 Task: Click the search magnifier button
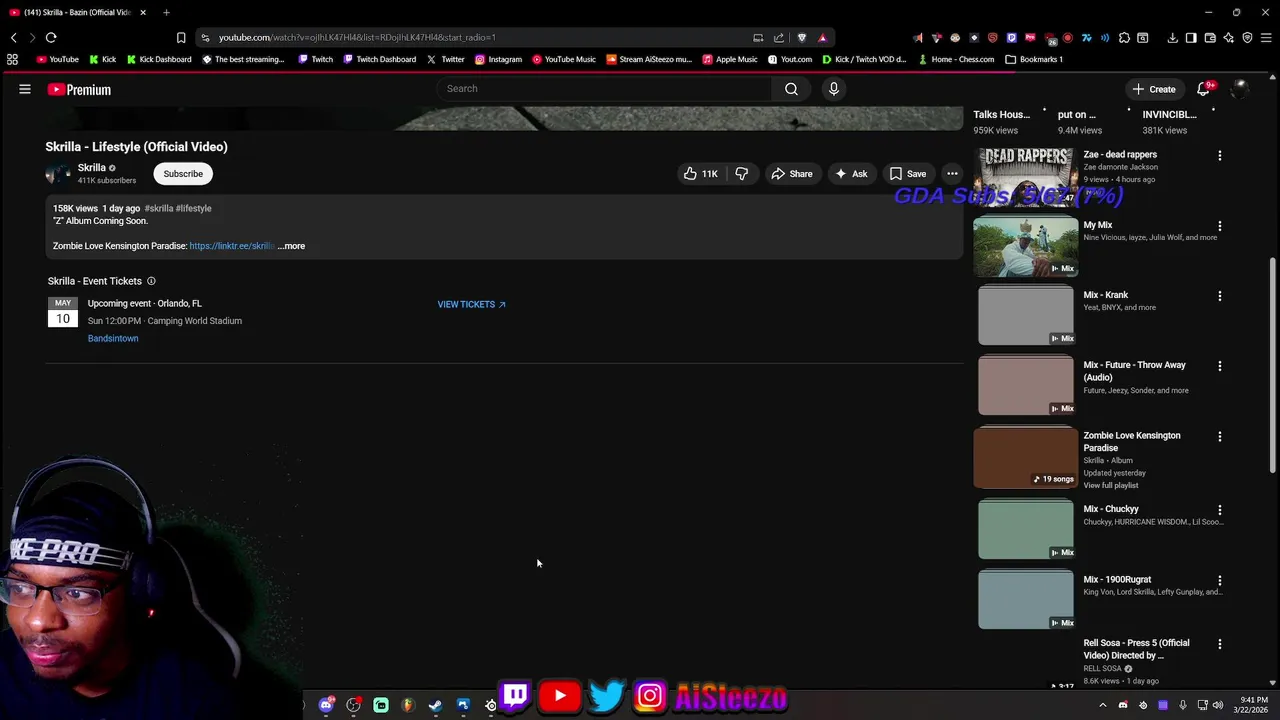(791, 89)
